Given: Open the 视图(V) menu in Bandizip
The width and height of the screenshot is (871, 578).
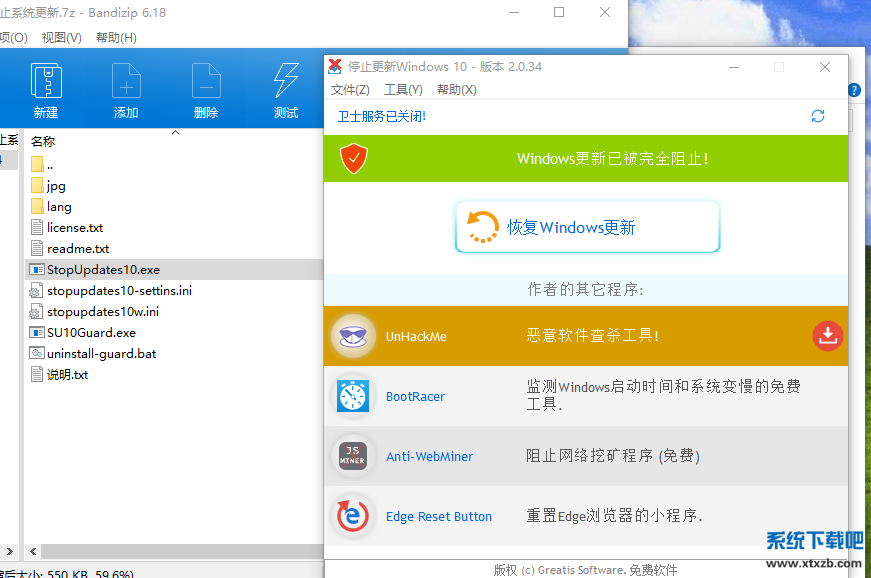Looking at the screenshot, I should (62, 38).
